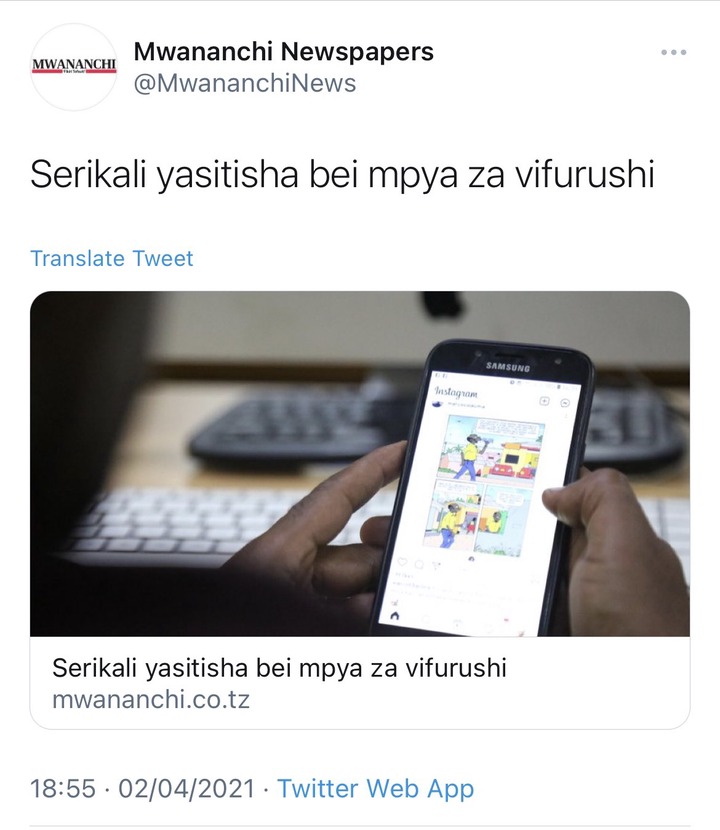Image resolution: width=720 pixels, height=830 pixels.
Task: Select the main tweet text
Action: click(343, 174)
